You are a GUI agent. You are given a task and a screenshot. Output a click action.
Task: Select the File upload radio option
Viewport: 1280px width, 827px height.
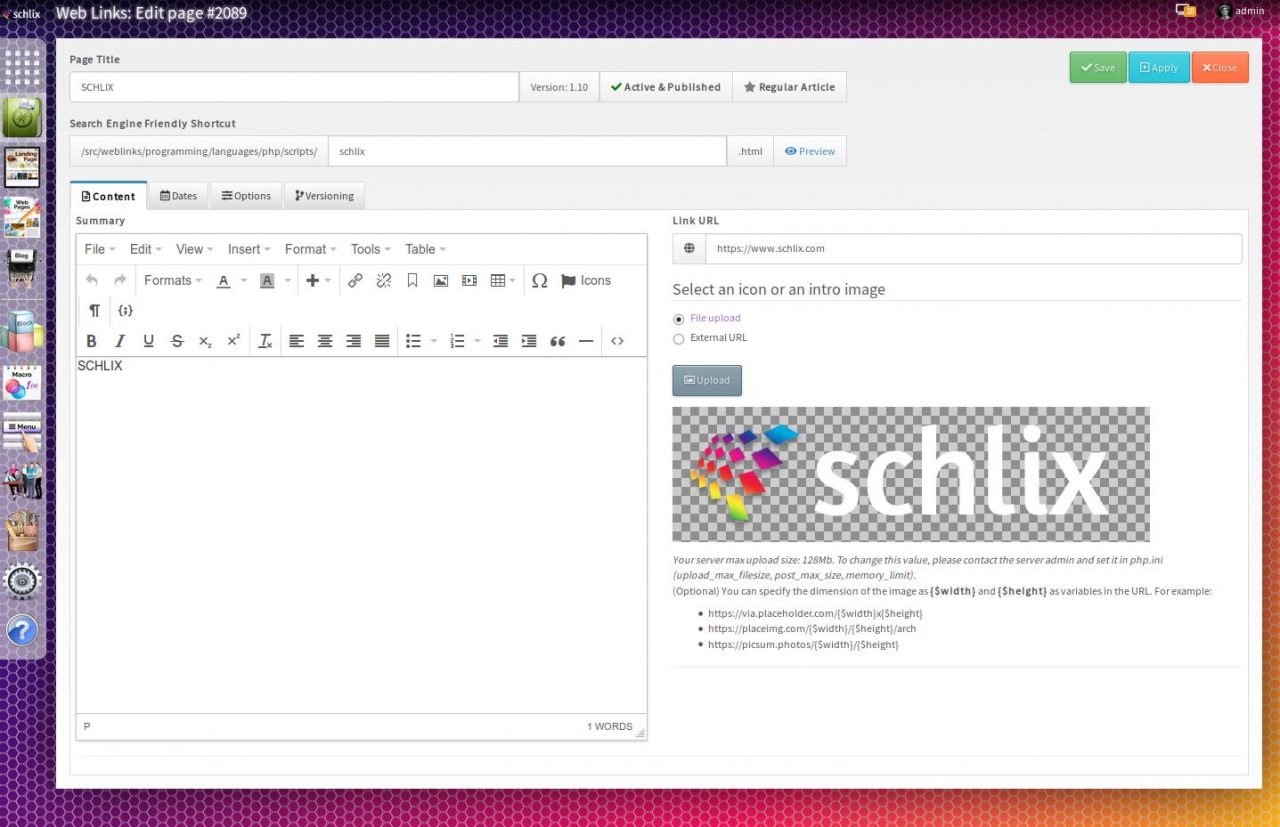(679, 319)
